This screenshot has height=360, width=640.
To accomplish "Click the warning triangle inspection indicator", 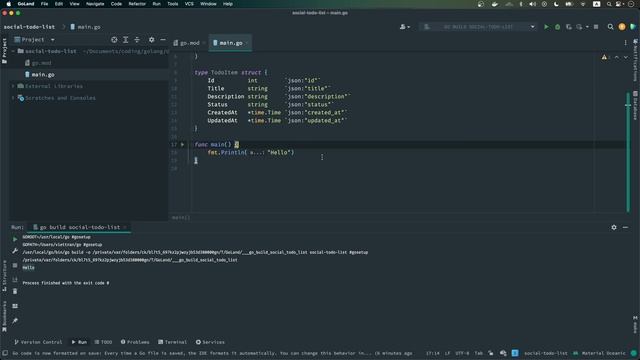I will tap(604, 57).
